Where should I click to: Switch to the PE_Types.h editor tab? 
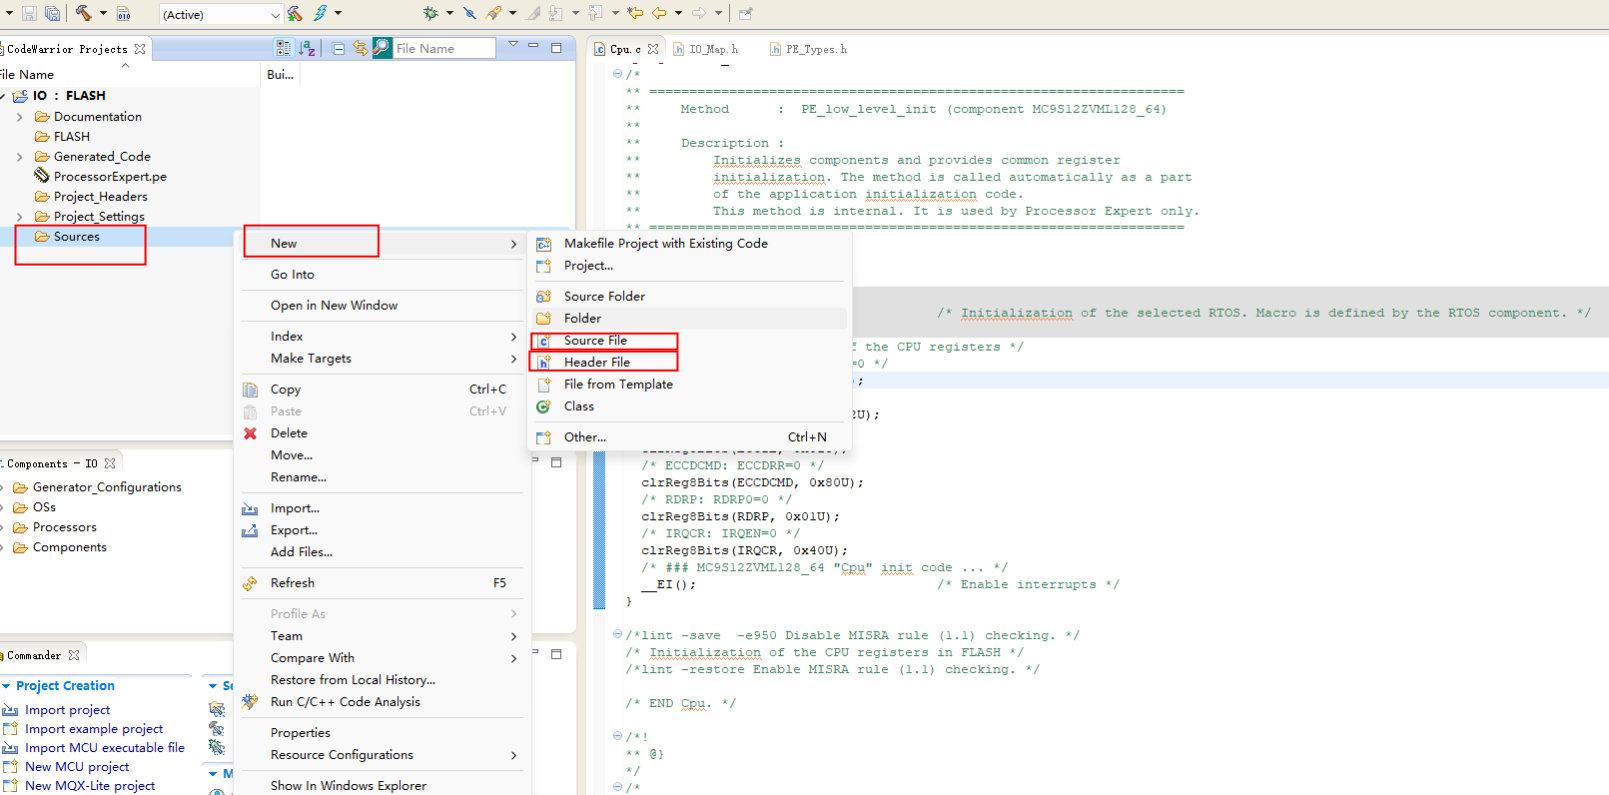[809, 49]
